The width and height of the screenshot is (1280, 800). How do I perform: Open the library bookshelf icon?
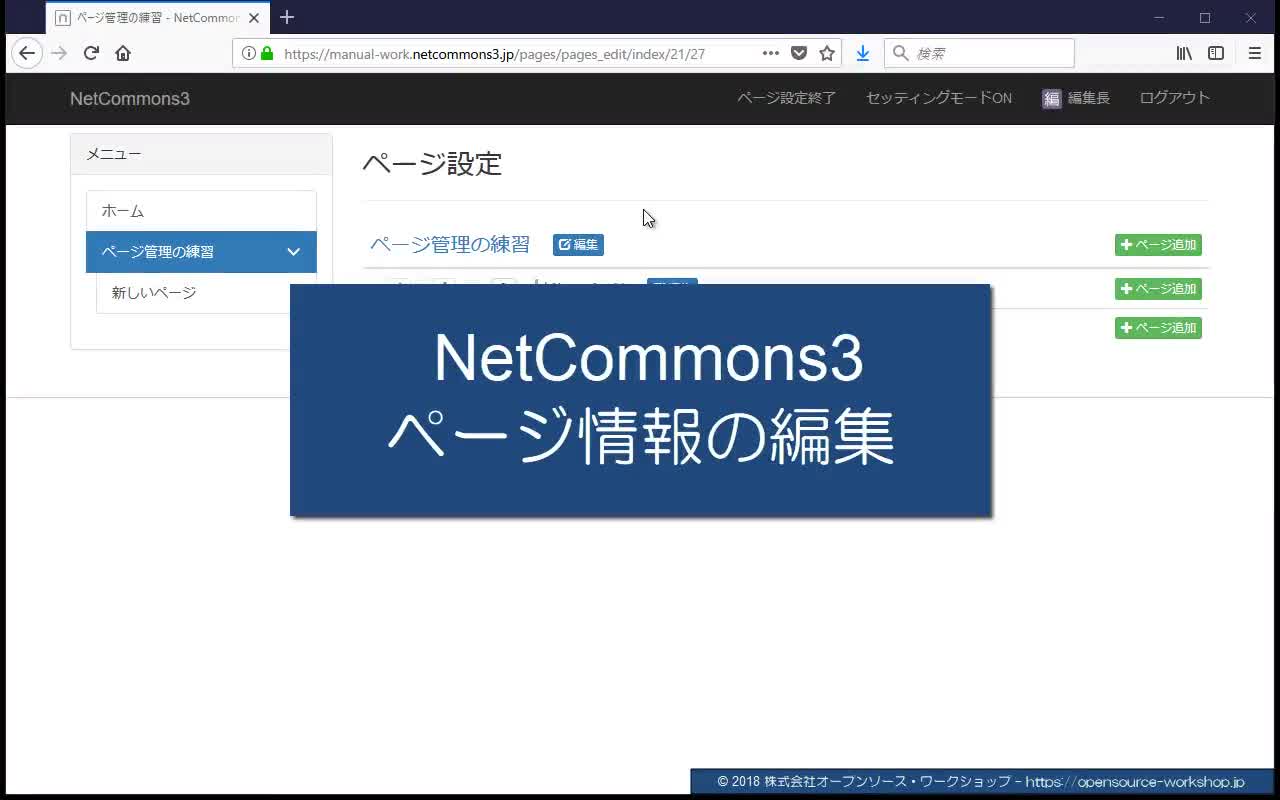point(1184,54)
